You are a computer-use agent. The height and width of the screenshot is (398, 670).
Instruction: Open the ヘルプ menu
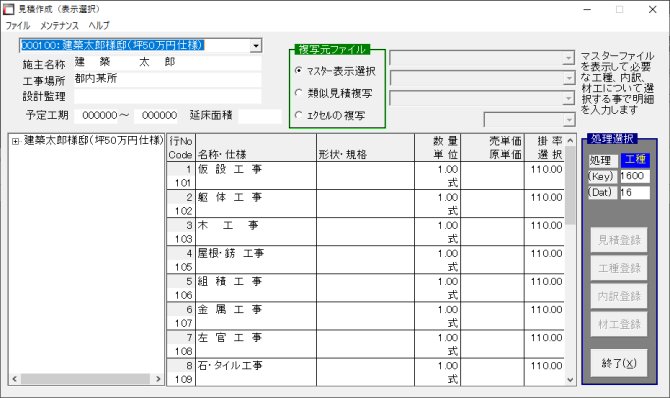tap(99, 25)
